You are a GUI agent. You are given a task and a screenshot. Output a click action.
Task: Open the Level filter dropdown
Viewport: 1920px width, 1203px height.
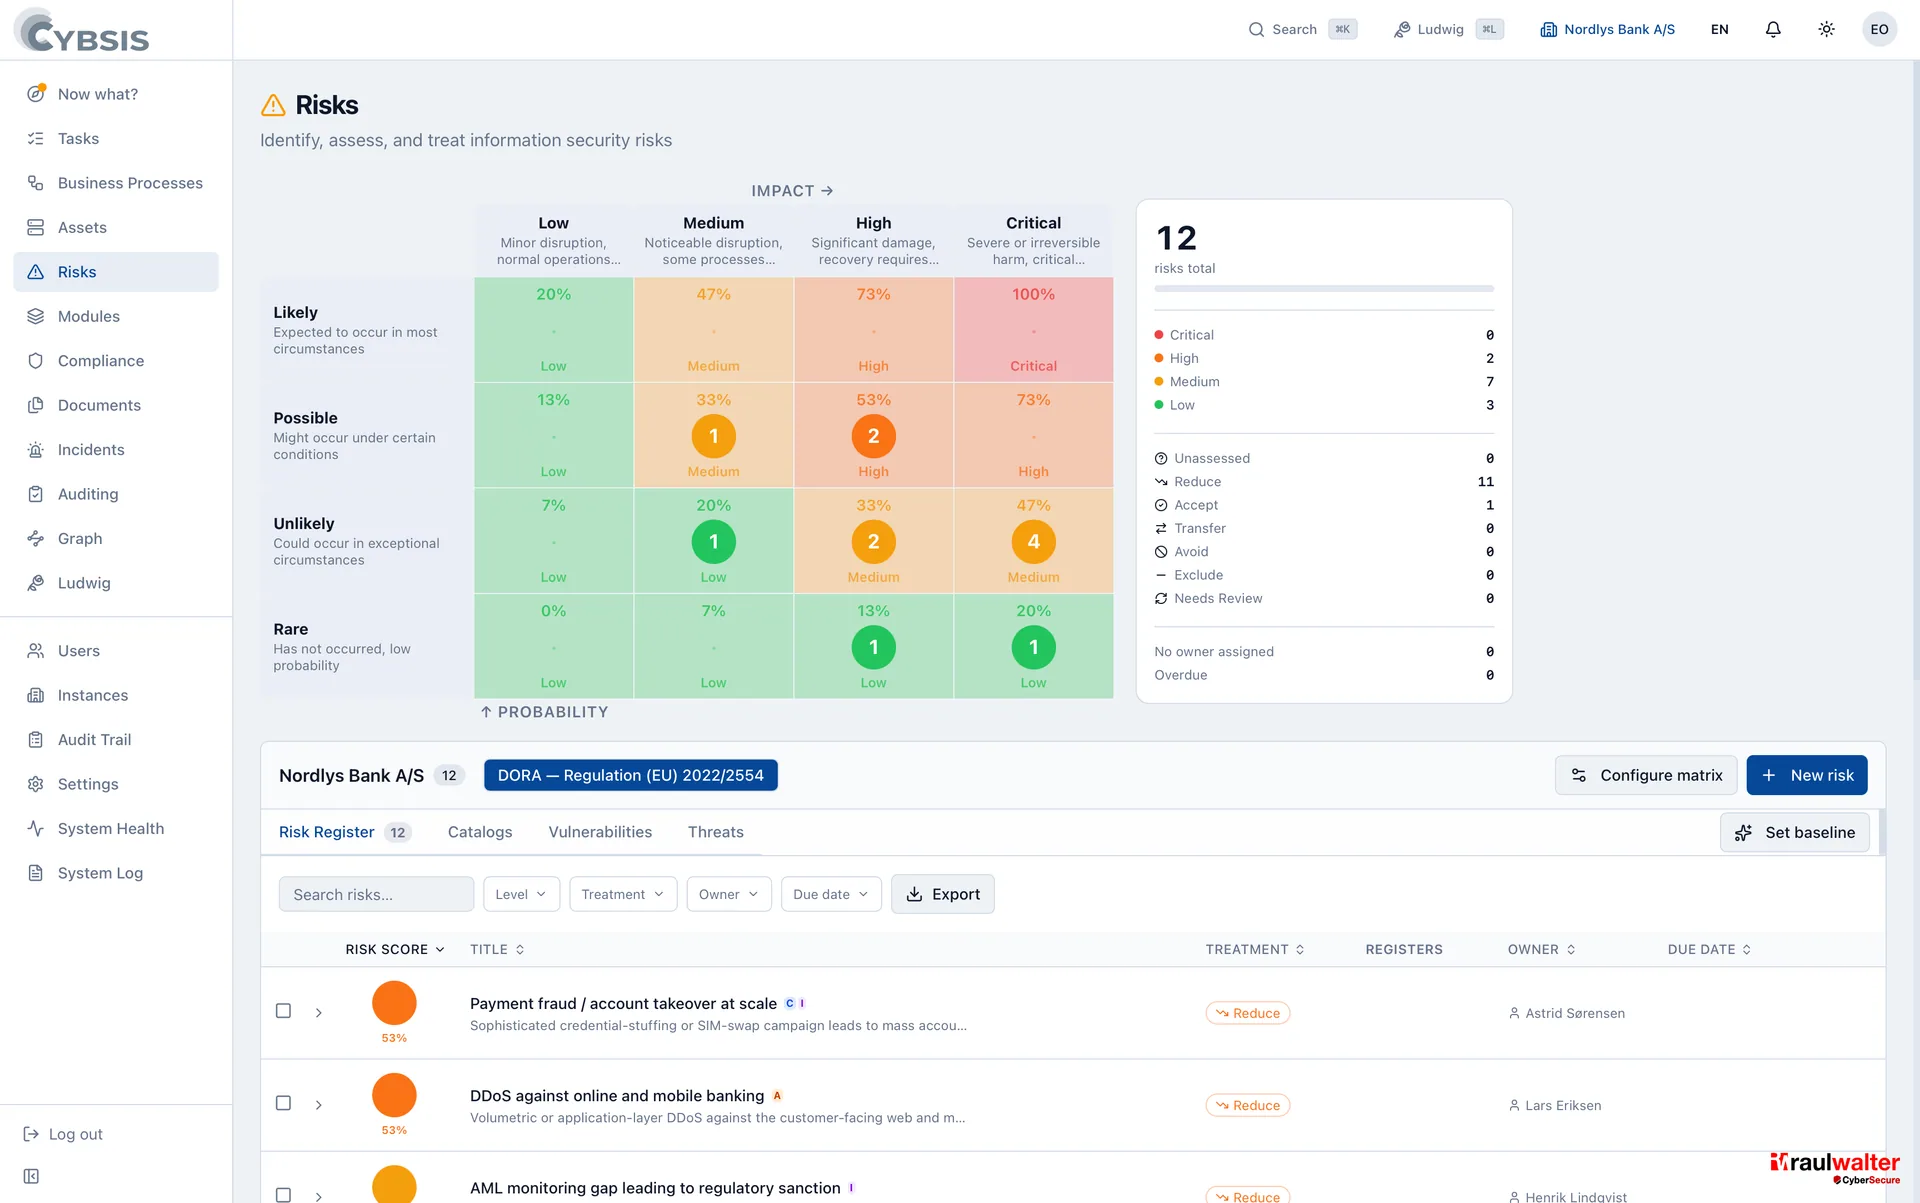521,894
